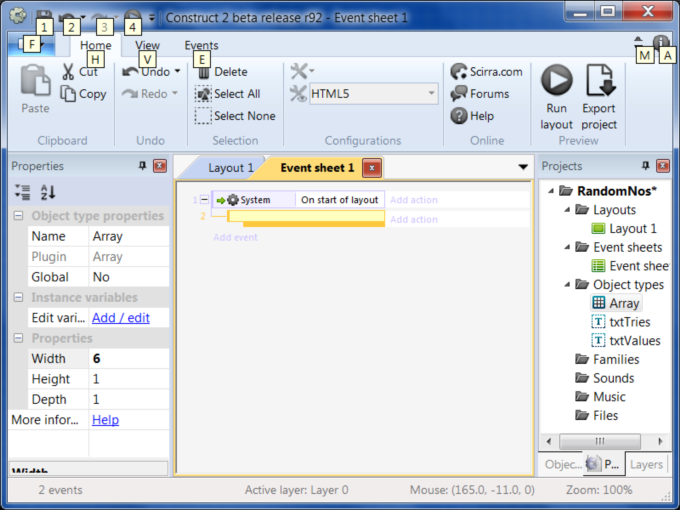Collapse the Layouts folder

pyautogui.click(x=567, y=210)
